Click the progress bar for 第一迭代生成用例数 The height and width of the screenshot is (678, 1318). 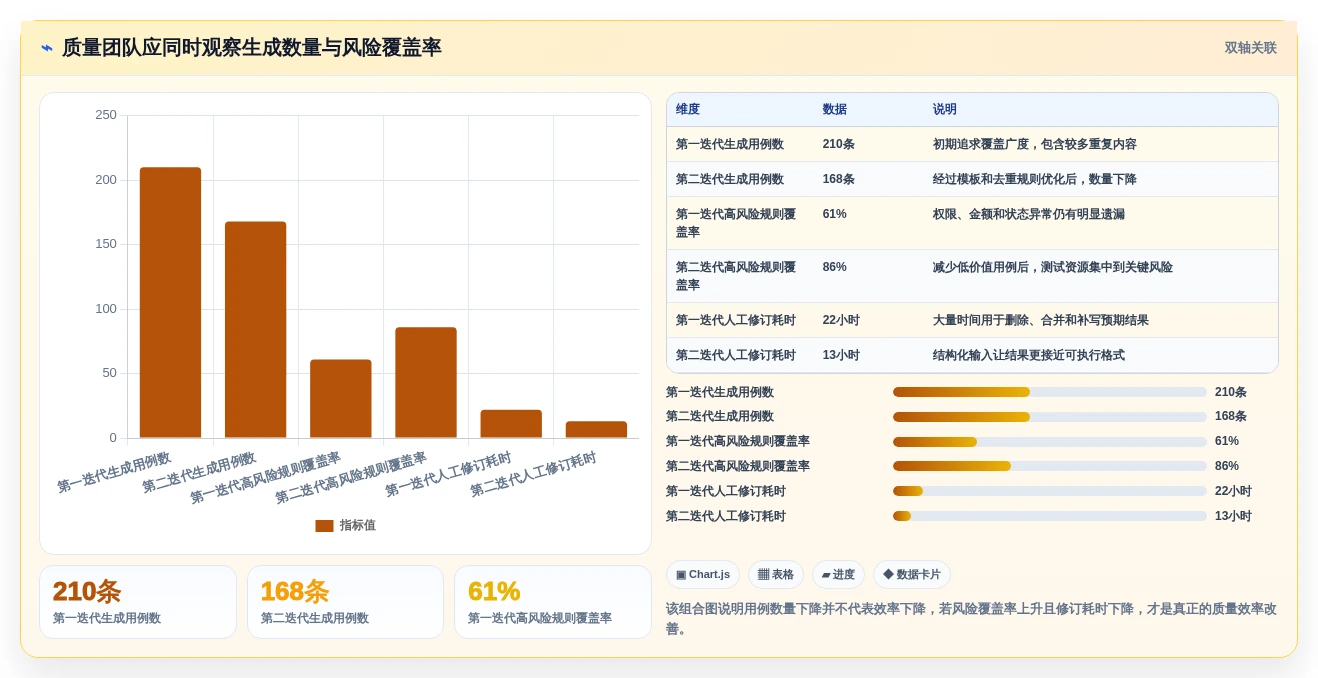(x=1050, y=392)
